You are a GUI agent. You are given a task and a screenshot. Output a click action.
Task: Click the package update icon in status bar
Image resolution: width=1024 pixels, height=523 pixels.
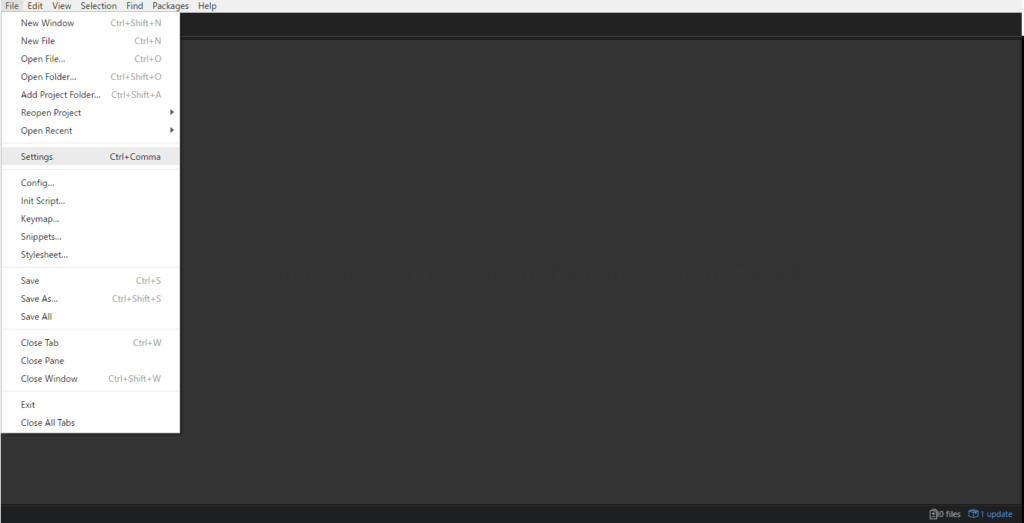pyautogui.click(x=973, y=514)
